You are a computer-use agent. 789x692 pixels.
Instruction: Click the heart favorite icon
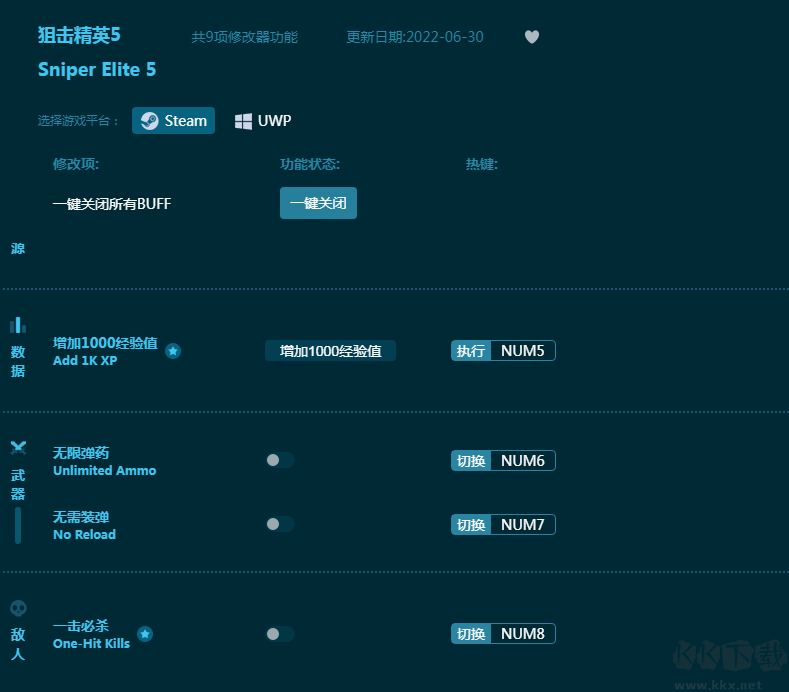pyautogui.click(x=532, y=37)
